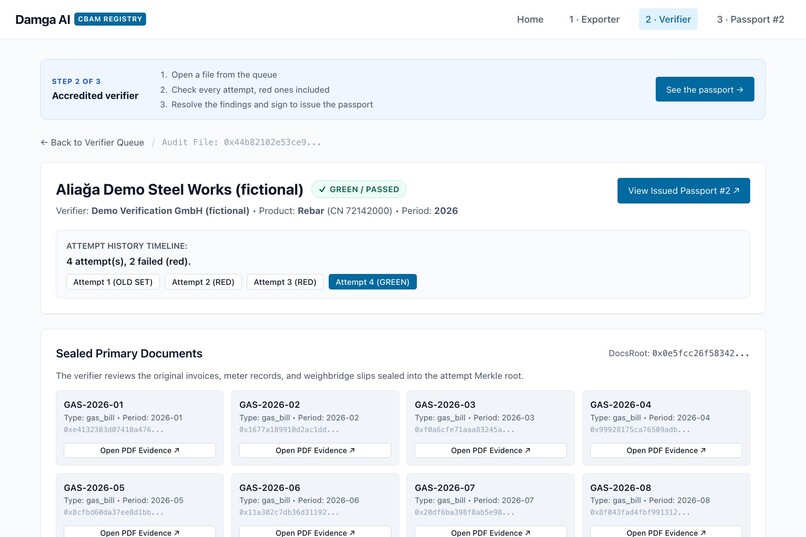The height and width of the screenshot is (537, 806).
Task: Click the STEP 2 OF 3 label
Action: (76, 81)
